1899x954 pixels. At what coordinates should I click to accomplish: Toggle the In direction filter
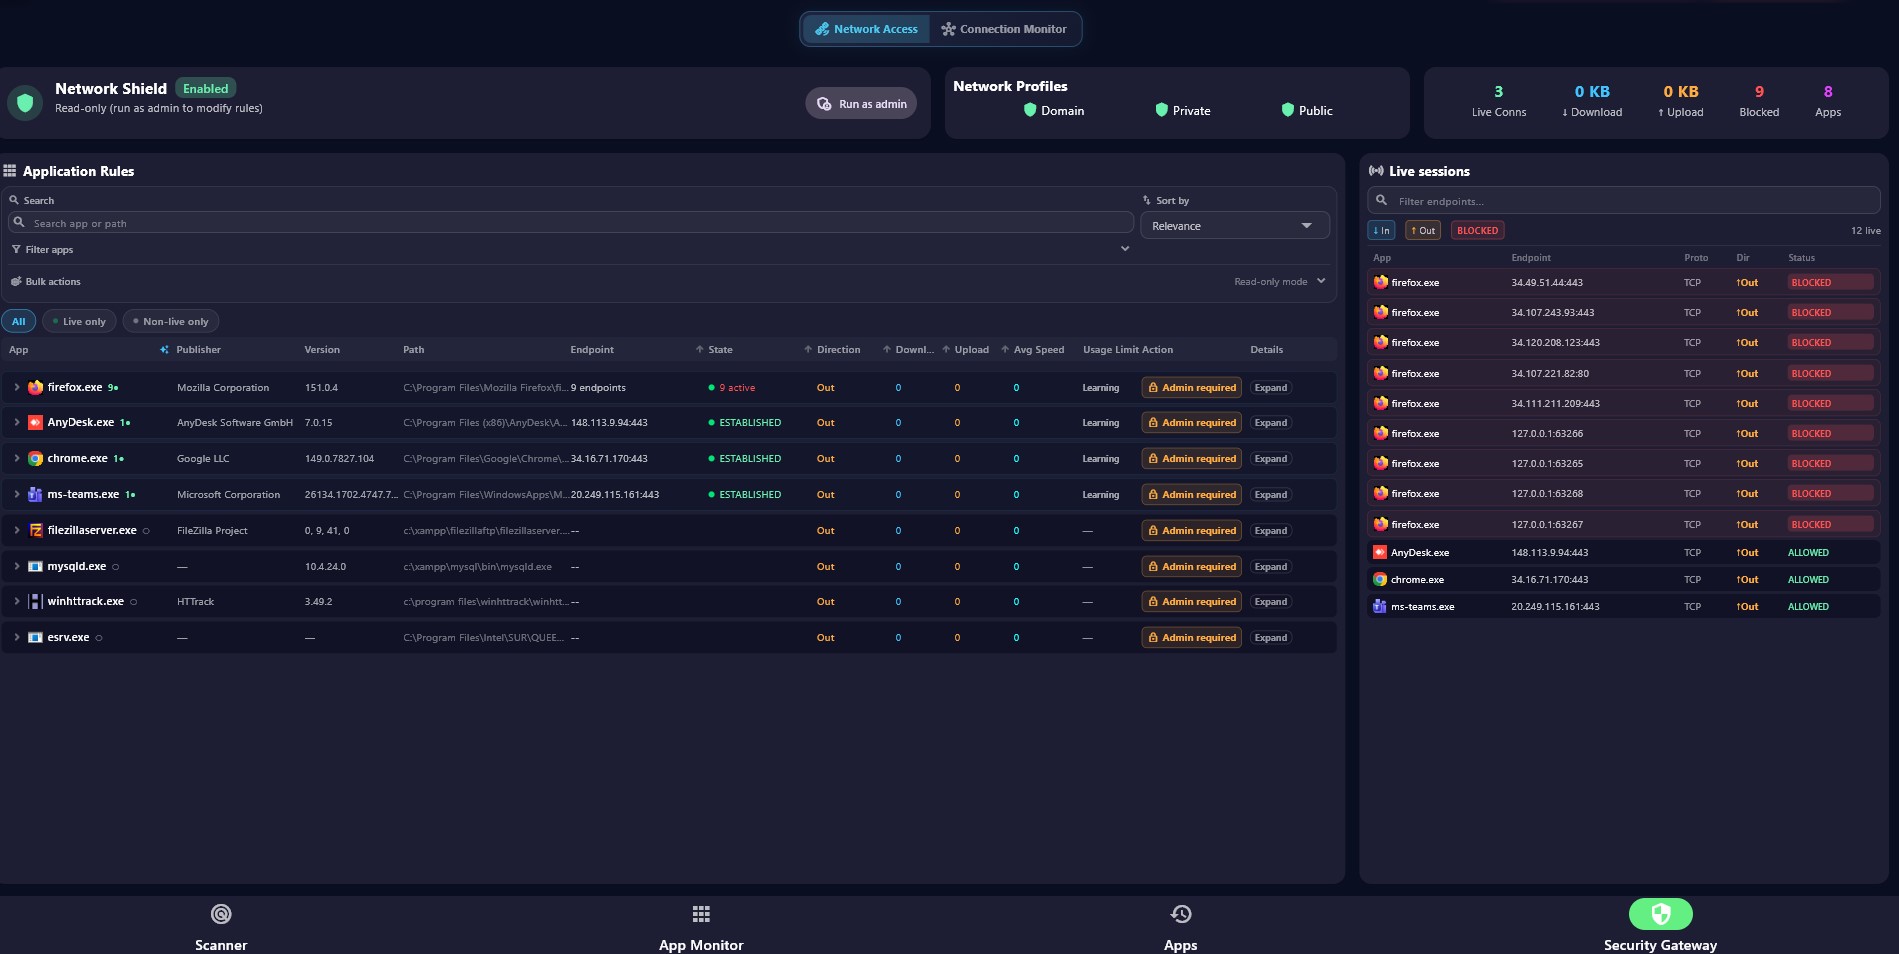pos(1381,230)
